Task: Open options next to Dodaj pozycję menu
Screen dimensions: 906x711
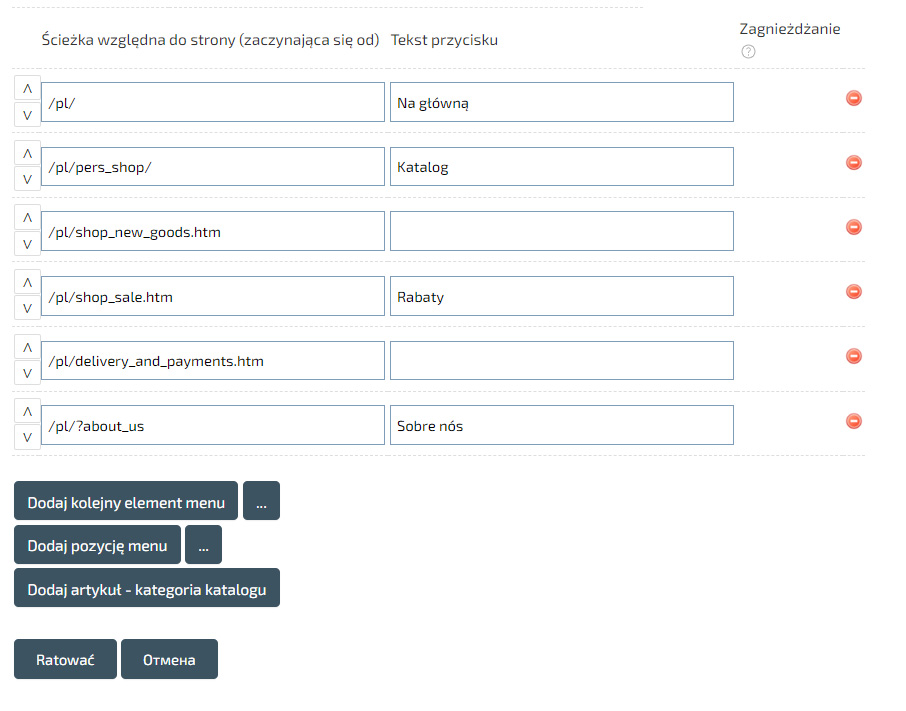Action: (203, 545)
